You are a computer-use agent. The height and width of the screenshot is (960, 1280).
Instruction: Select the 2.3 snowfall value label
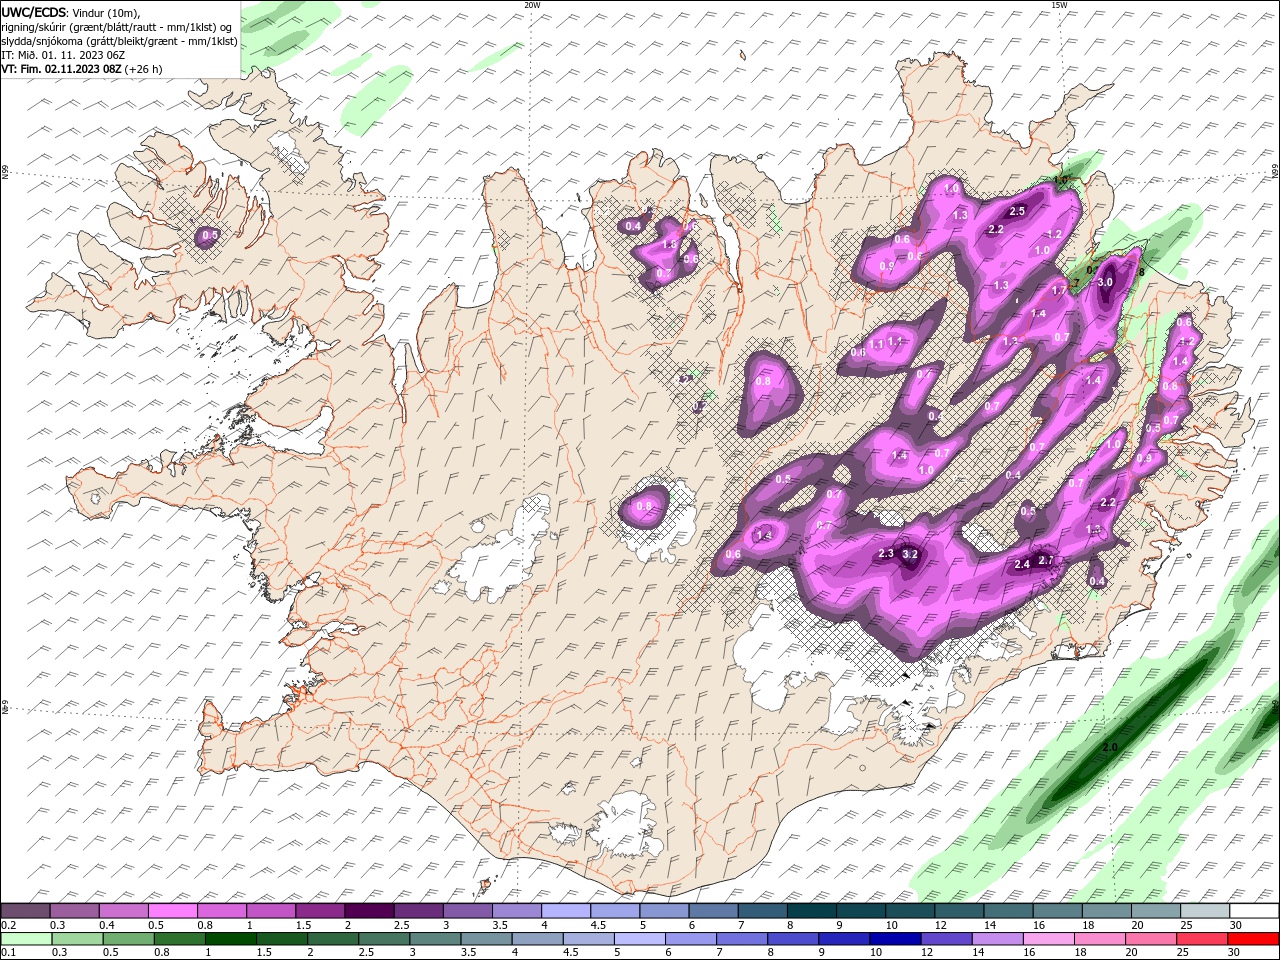pyautogui.click(x=886, y=553)
